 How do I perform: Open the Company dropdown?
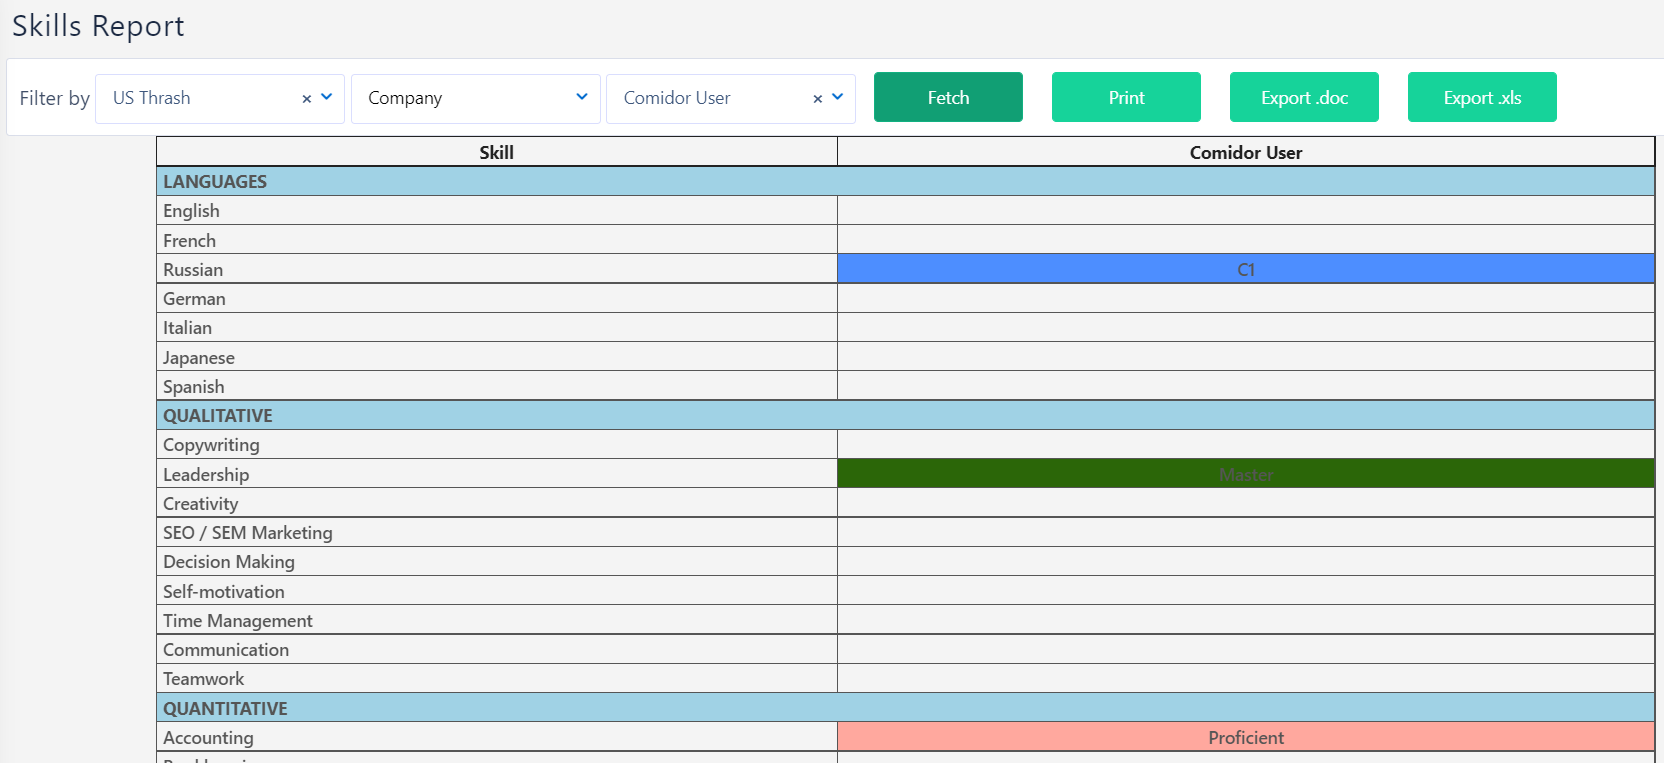[x=476, y=98]
